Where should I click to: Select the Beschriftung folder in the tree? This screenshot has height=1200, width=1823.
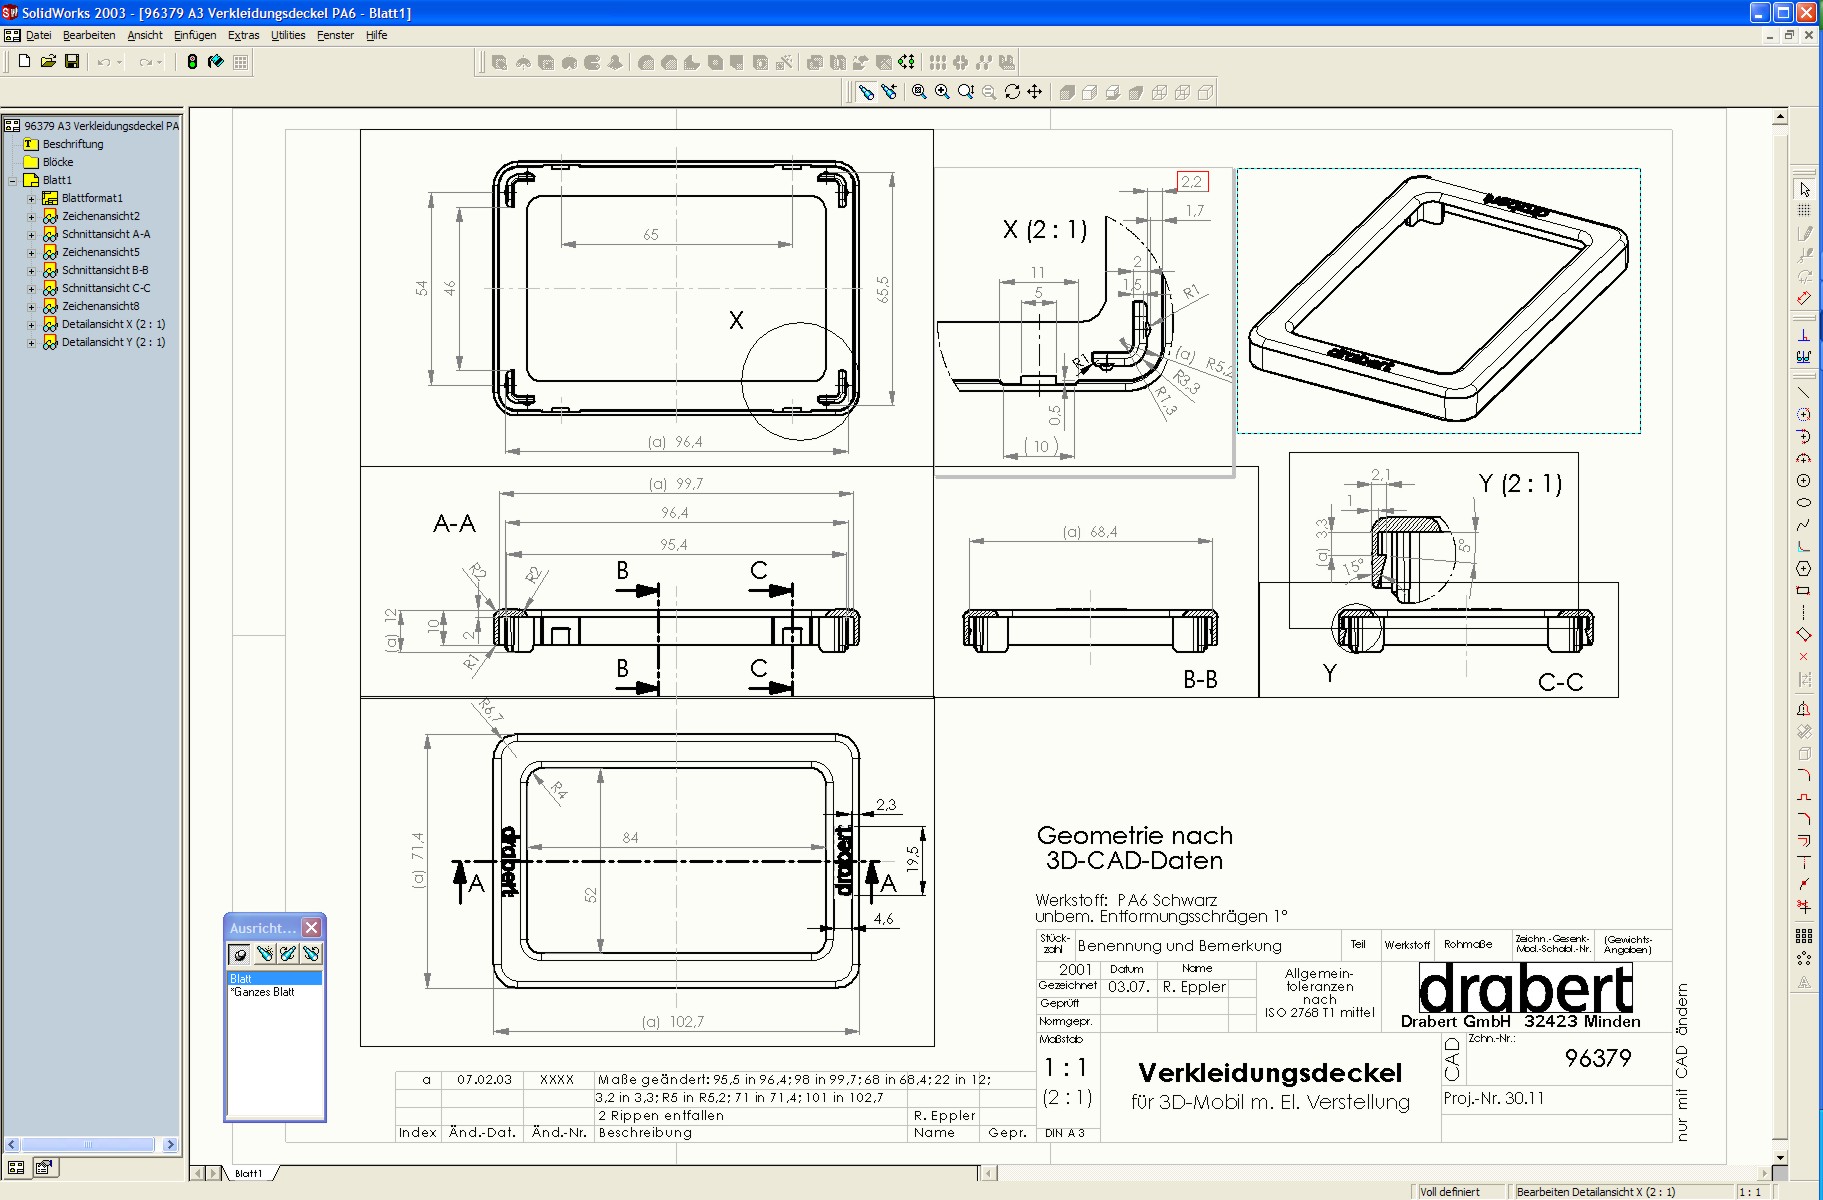tap(72, 144)
